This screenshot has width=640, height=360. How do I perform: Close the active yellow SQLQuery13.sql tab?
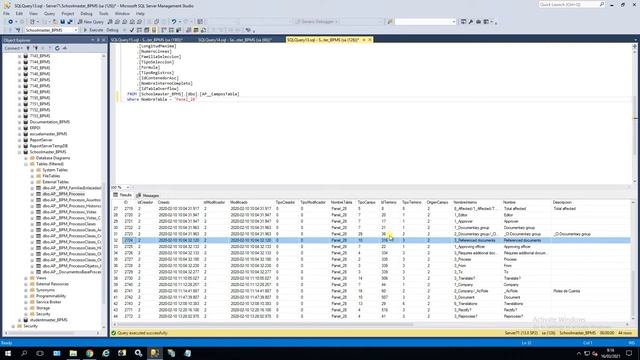click(370, 40)
